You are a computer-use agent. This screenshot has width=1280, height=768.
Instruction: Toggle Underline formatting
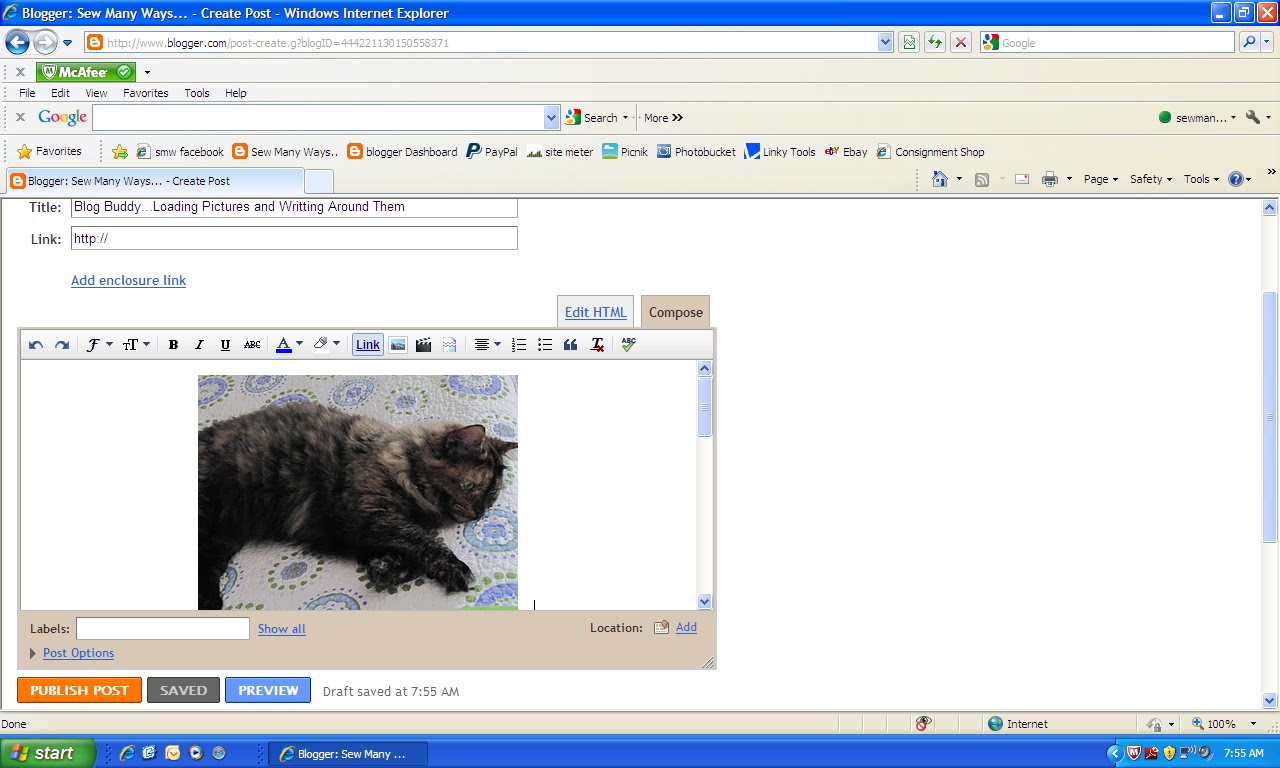point(225,345)
